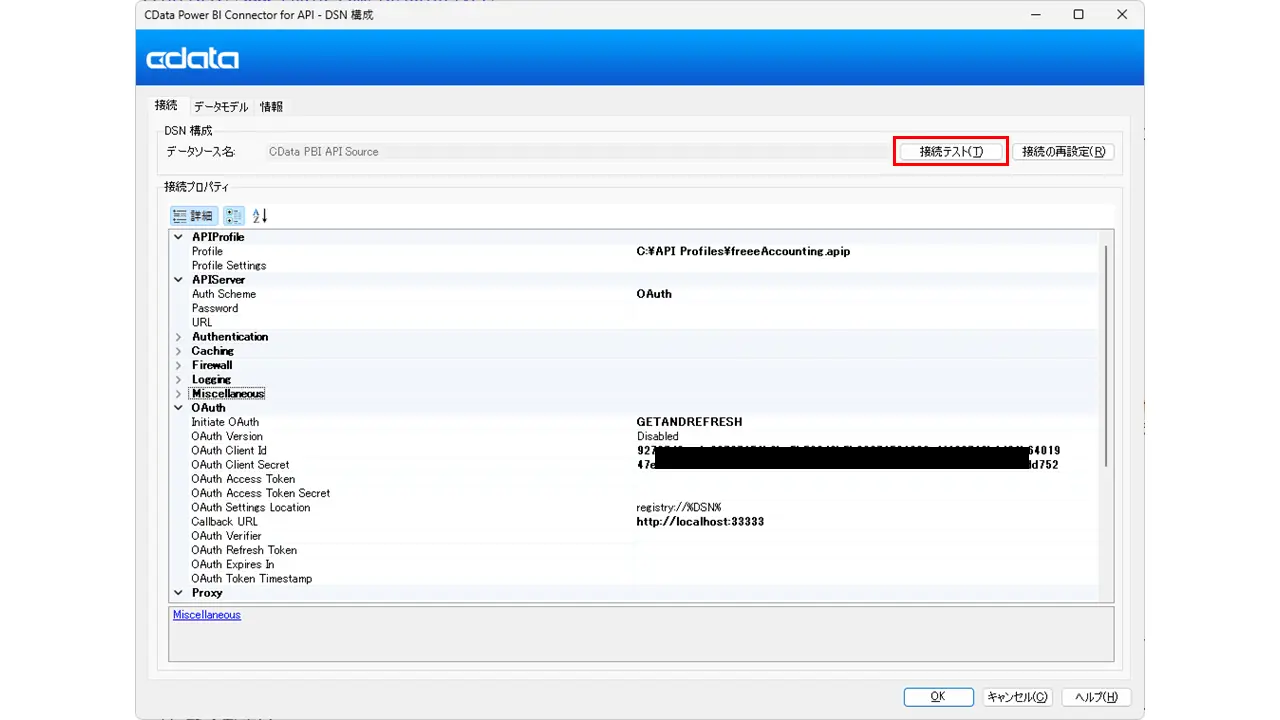The height and width of the screenshot is (720, 1280).
Task: Click the Disabled value for OAuth Version
Action: tap(658, 437)
